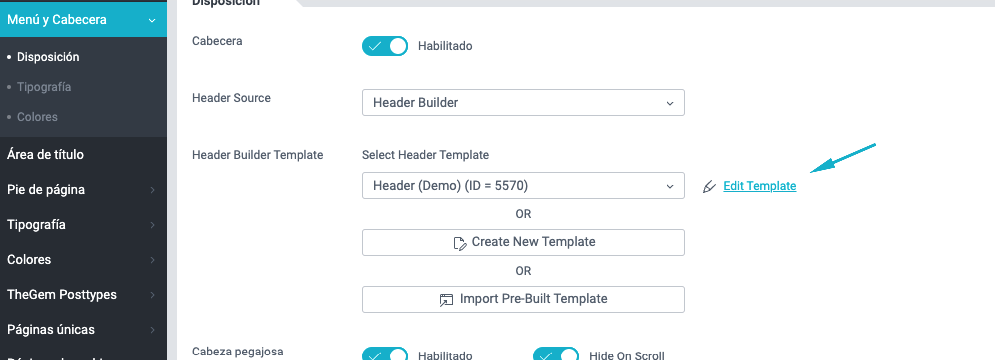Disable the Cabeza pegajosa switch
995x360 pixels.
pyautogui.click(x=385, y=354)
